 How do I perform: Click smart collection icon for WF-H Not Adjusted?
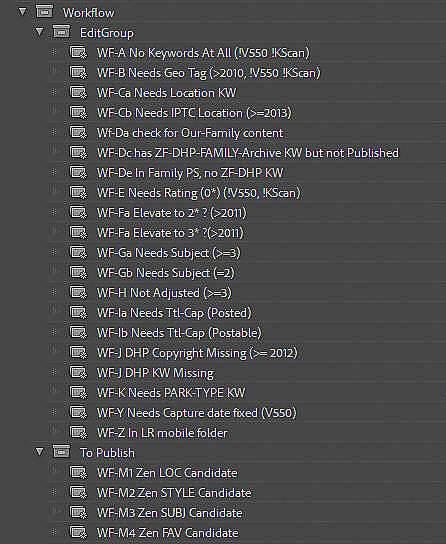tap(78, 293)
